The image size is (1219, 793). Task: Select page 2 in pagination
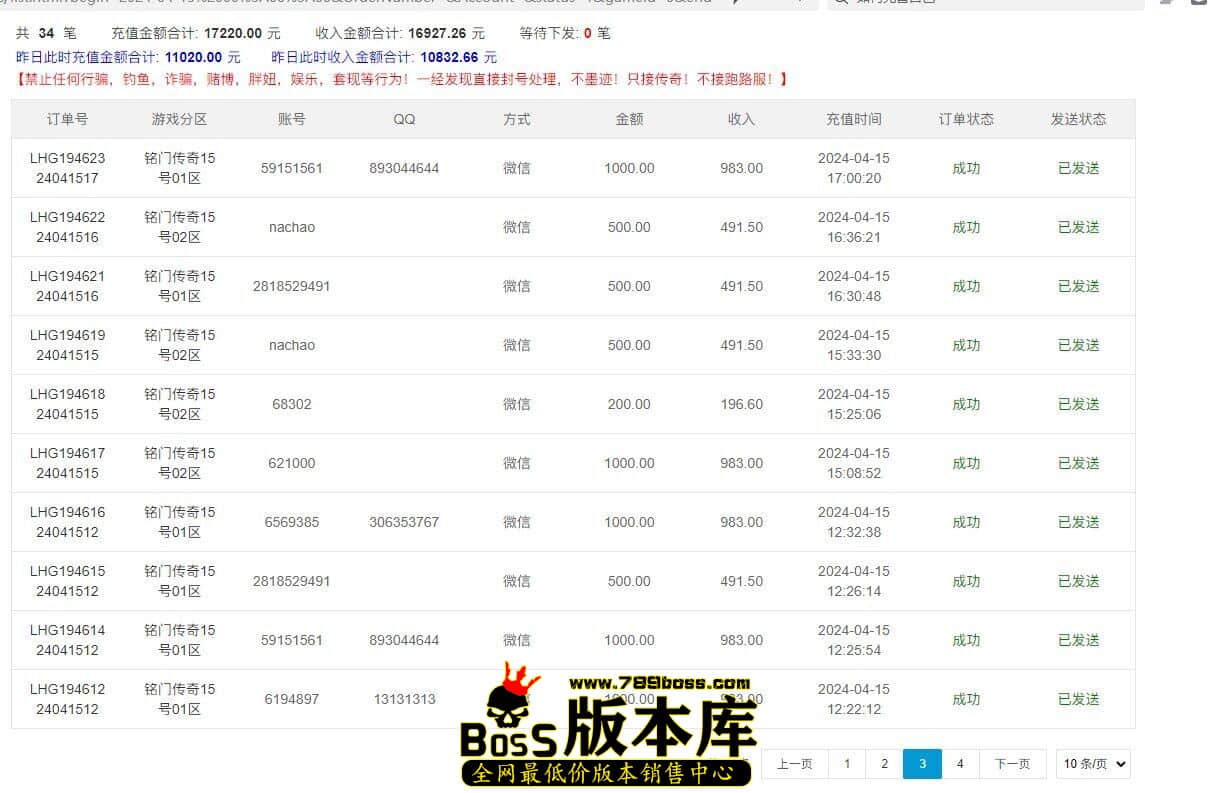[x=884, y=764]
